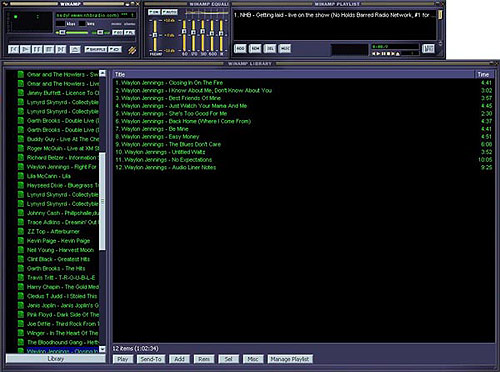This screenshot has width=500, height=372.
Task: Open the SEL menu in Winamp Playlist window
Action: (x=270, y=49)
